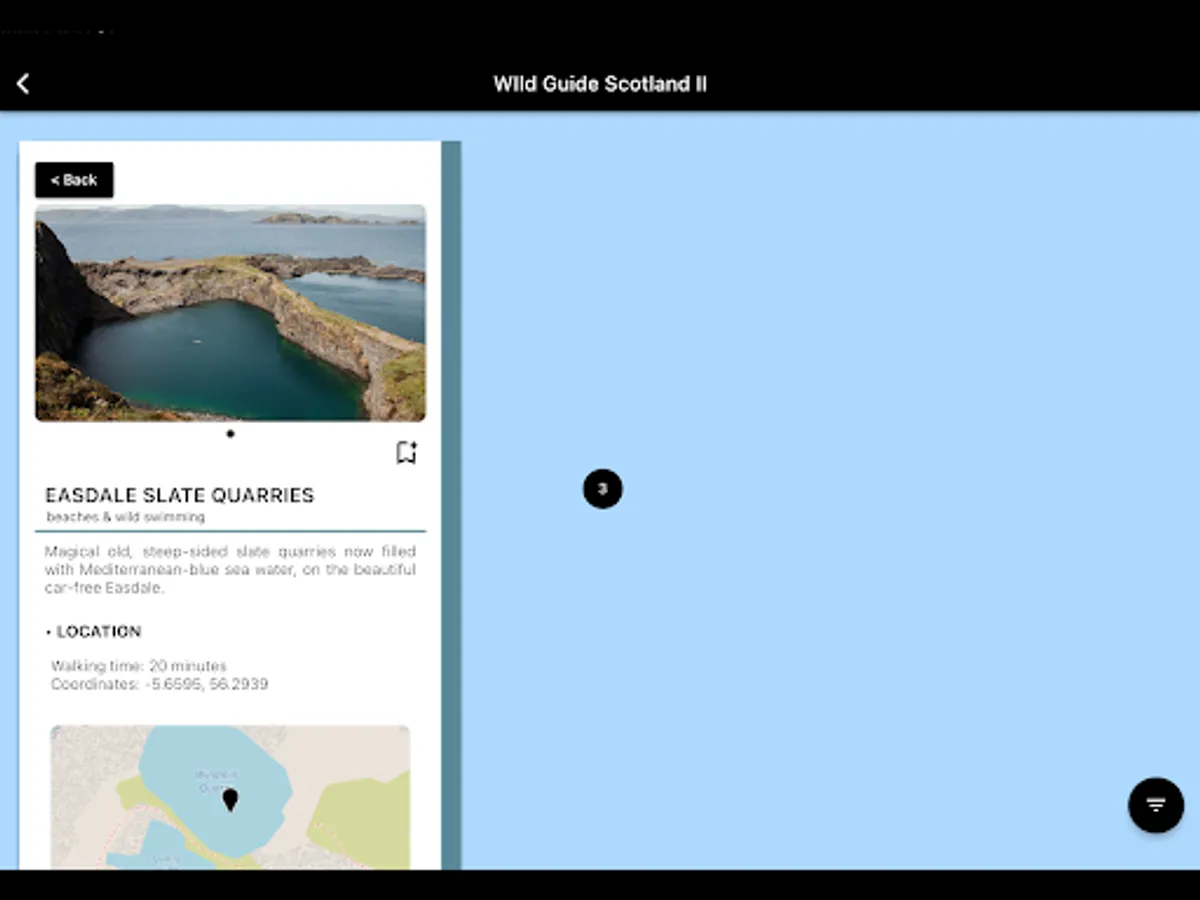The width and height of the screenshot is (1200, 900).
Task: Open the Easdale quarry photo
Action: click(230, 313)
